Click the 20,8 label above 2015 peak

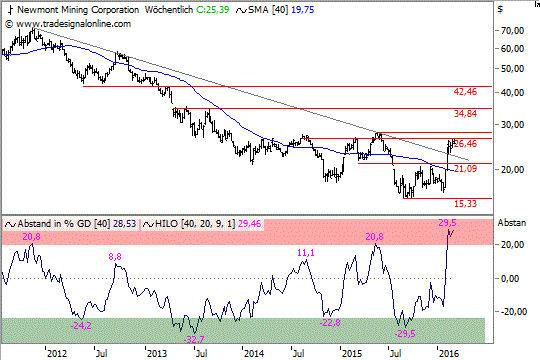point(374,237)
